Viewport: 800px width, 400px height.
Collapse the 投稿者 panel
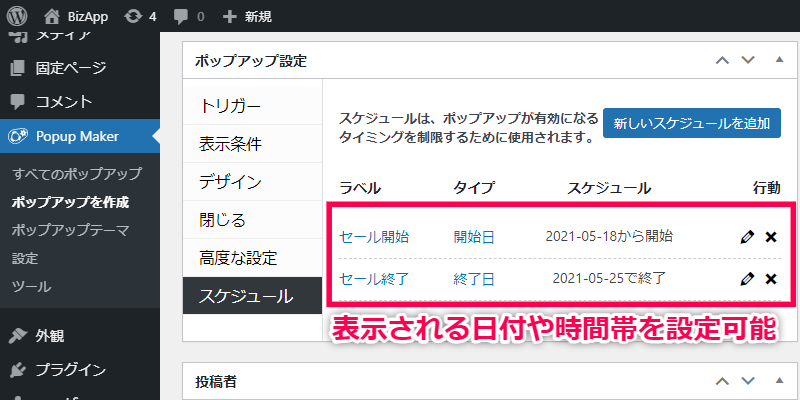pyautogui.click(x=779, y=380)
